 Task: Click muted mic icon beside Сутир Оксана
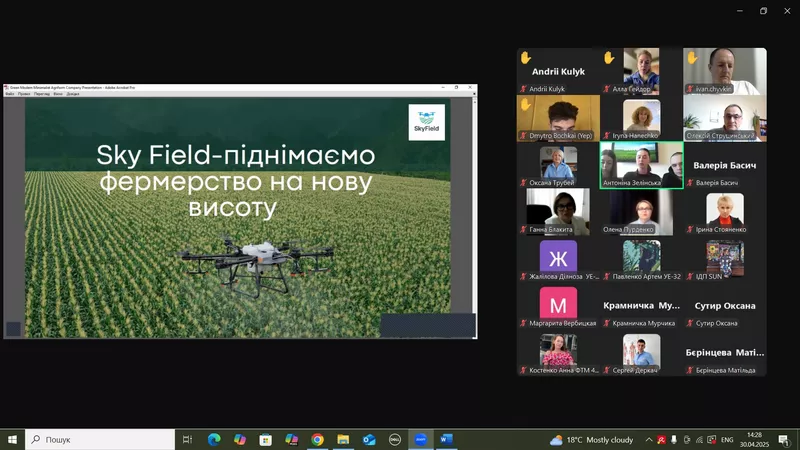[690, 323]
